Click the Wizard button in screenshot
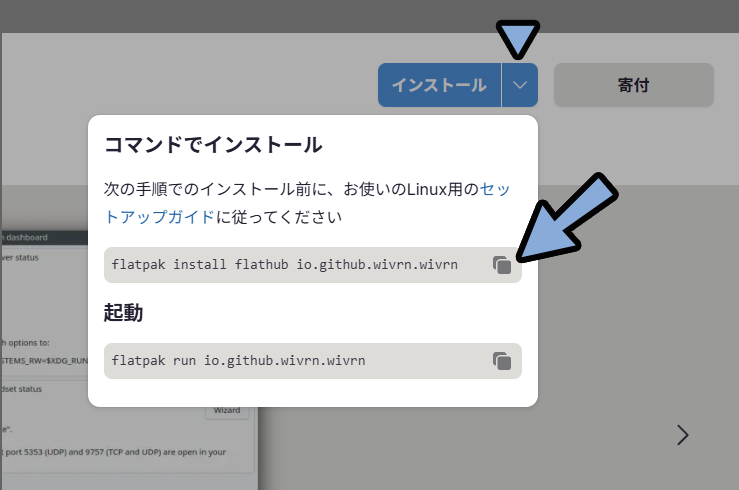The image size is (739, 490). tap(227, 411)
